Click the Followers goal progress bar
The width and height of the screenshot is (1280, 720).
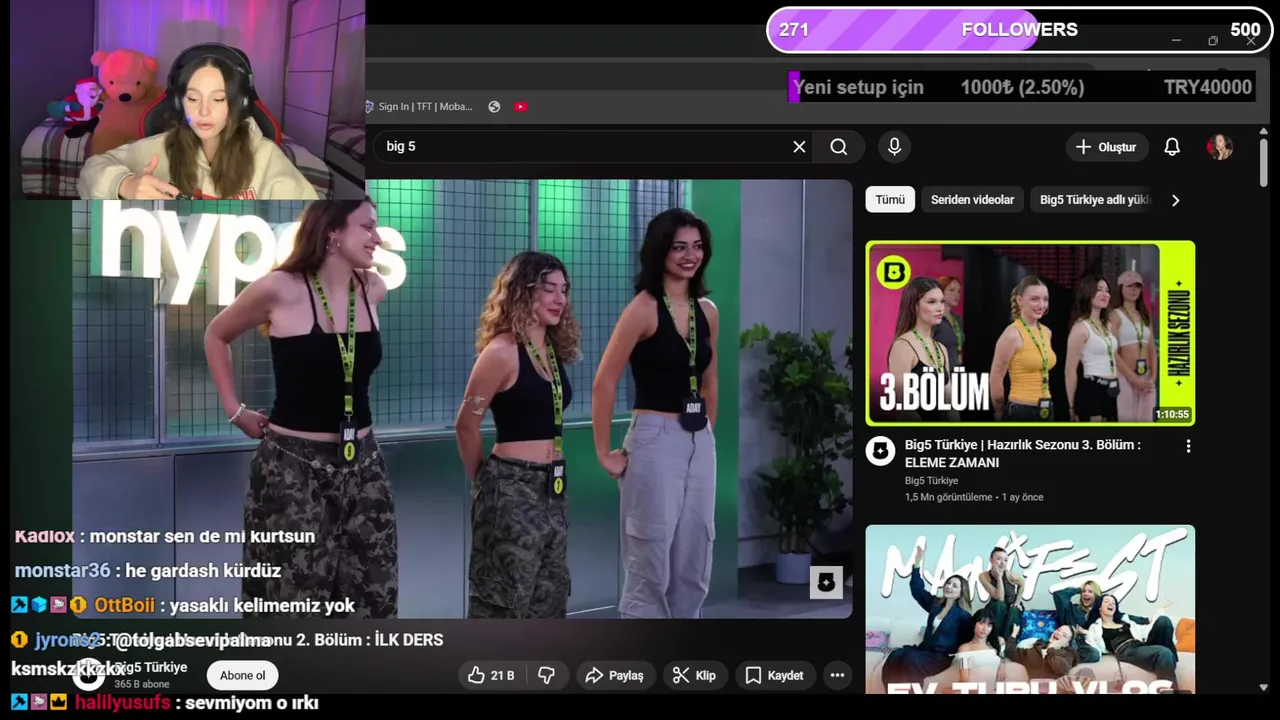point(1019,30)
